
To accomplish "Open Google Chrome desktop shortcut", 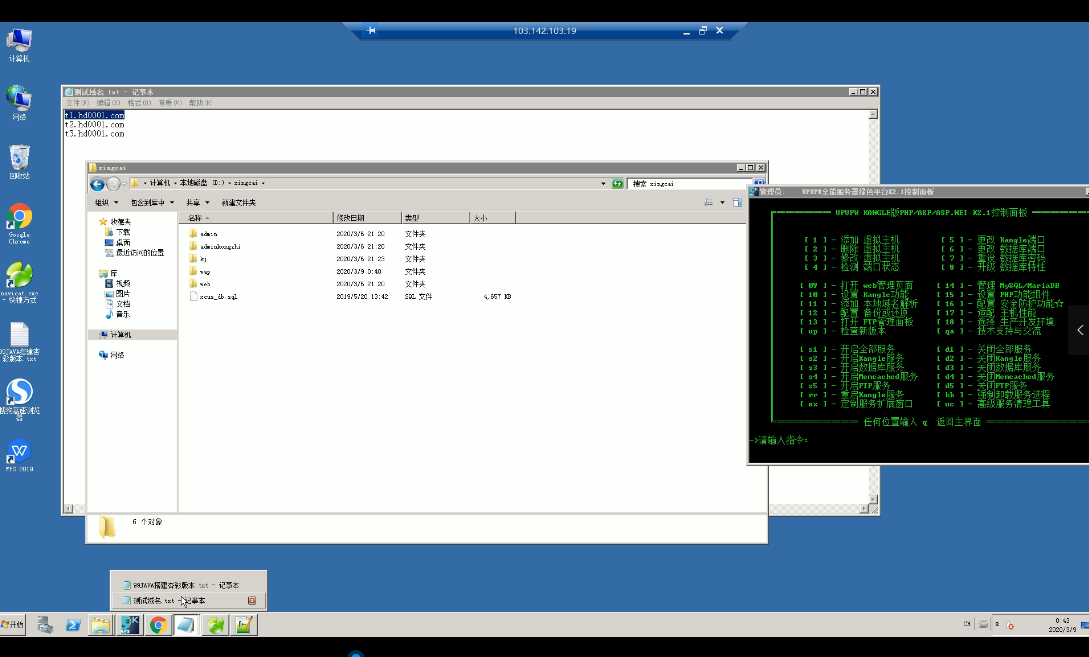I will coord(19,218).
